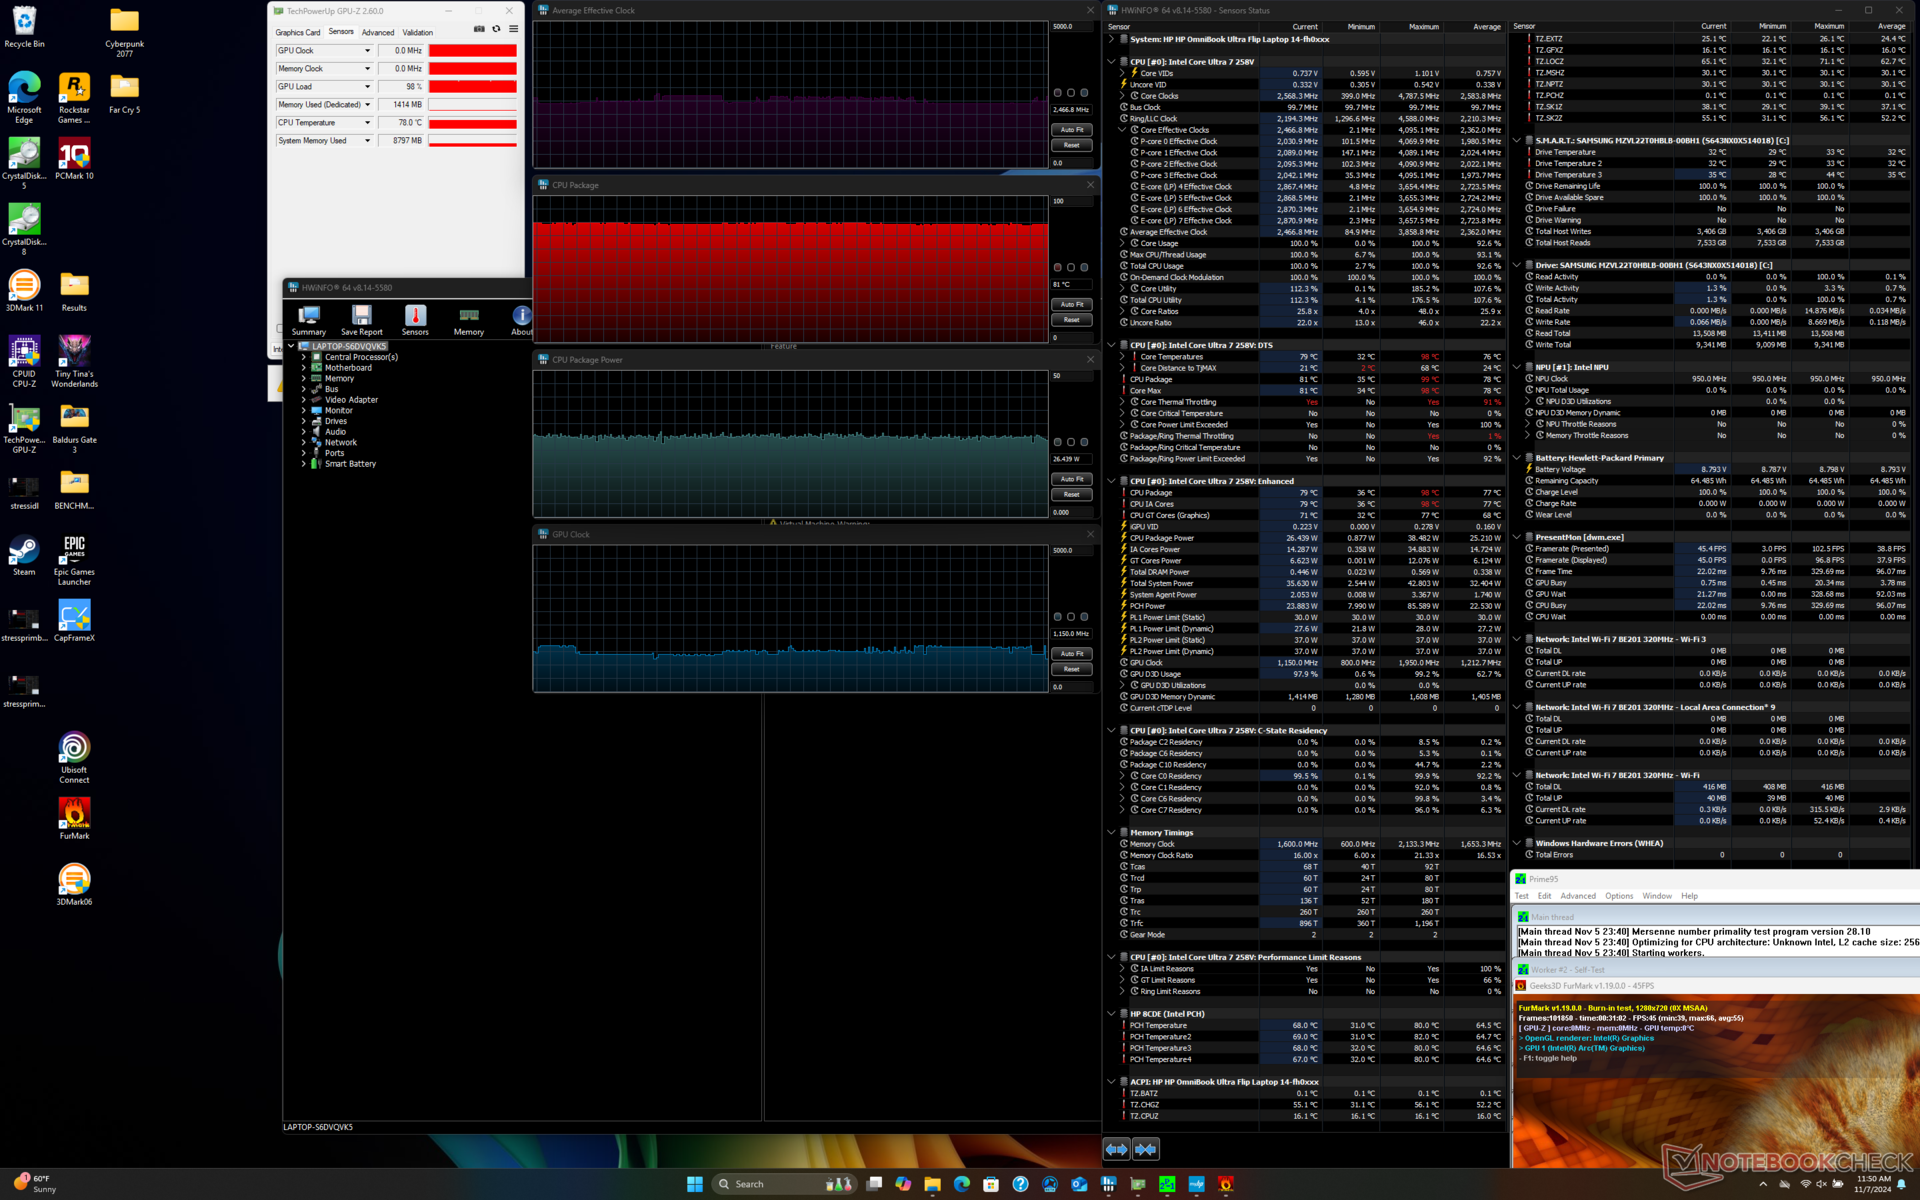Open the Options menu in Prime95
The image size is (1920, 1200).
pyautogui.click(x=1619, y=896)
